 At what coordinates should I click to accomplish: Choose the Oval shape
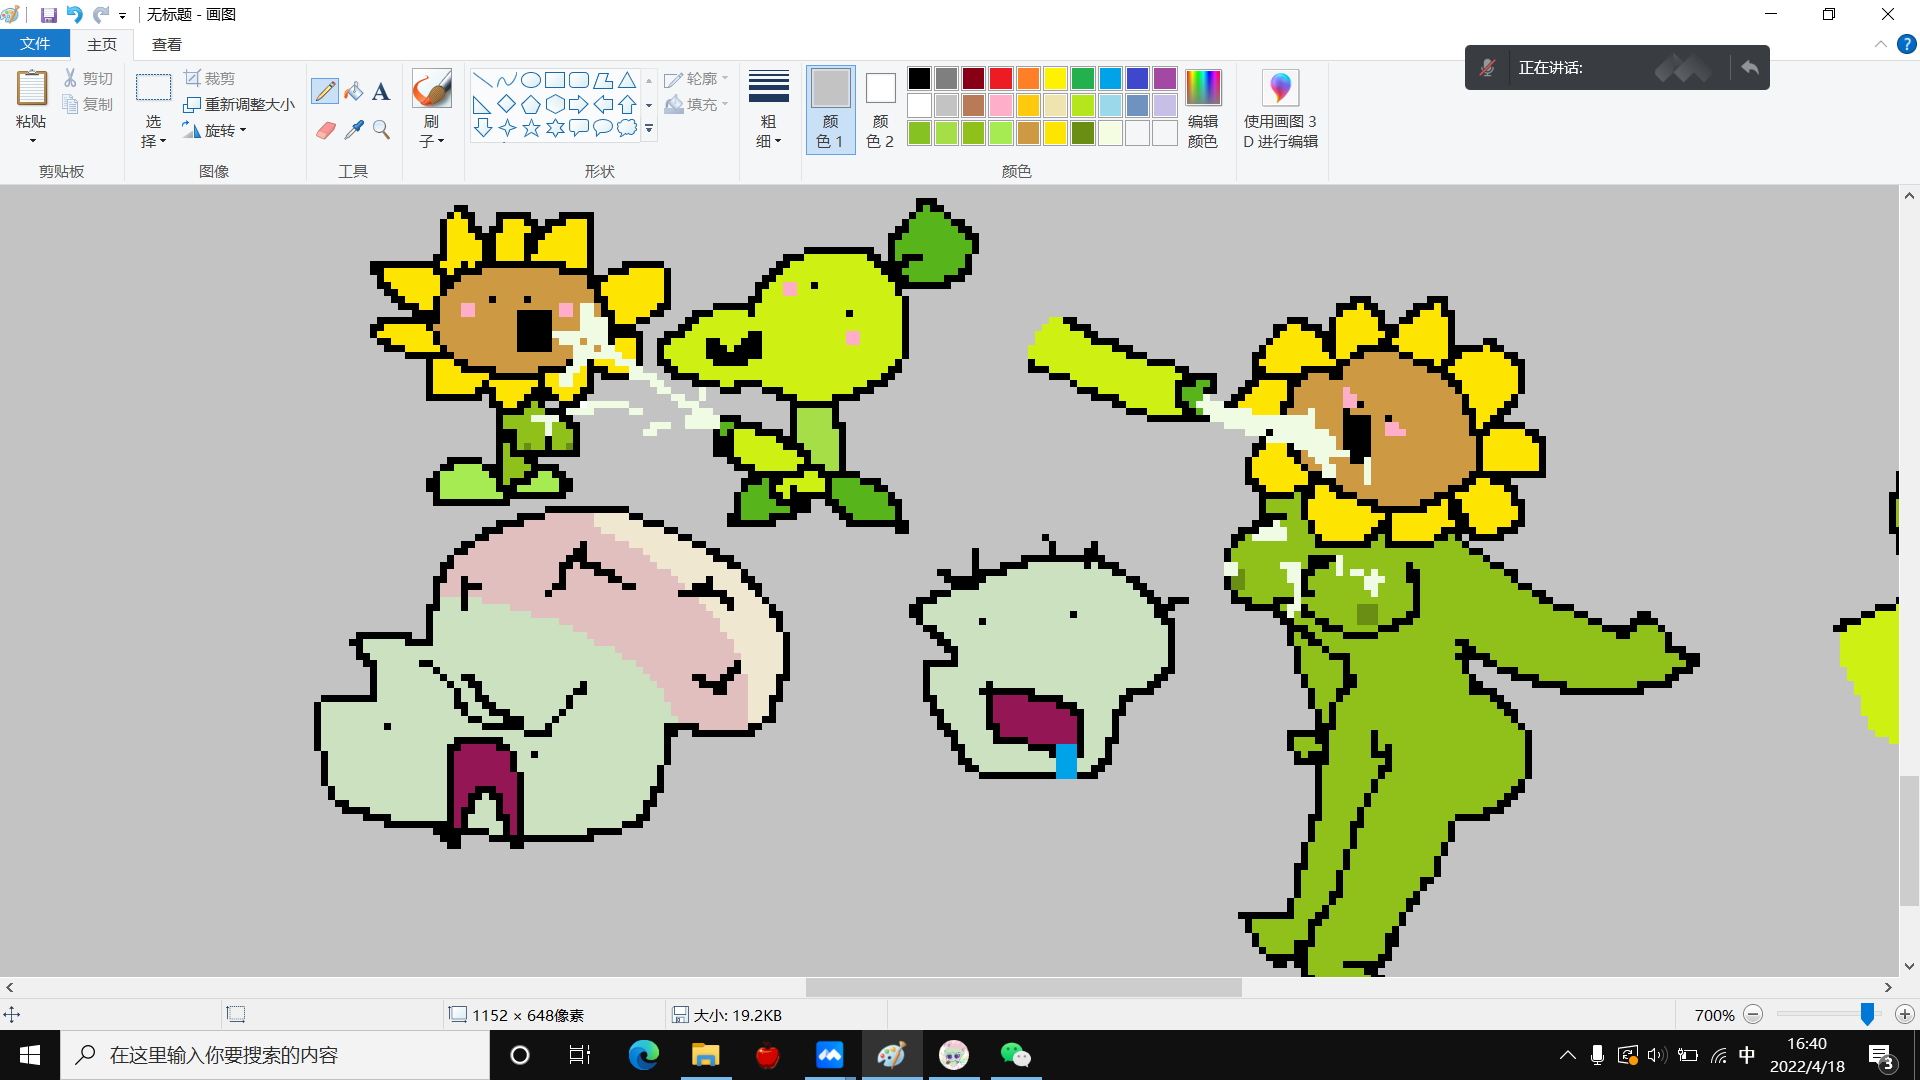[x=531, y=80]
